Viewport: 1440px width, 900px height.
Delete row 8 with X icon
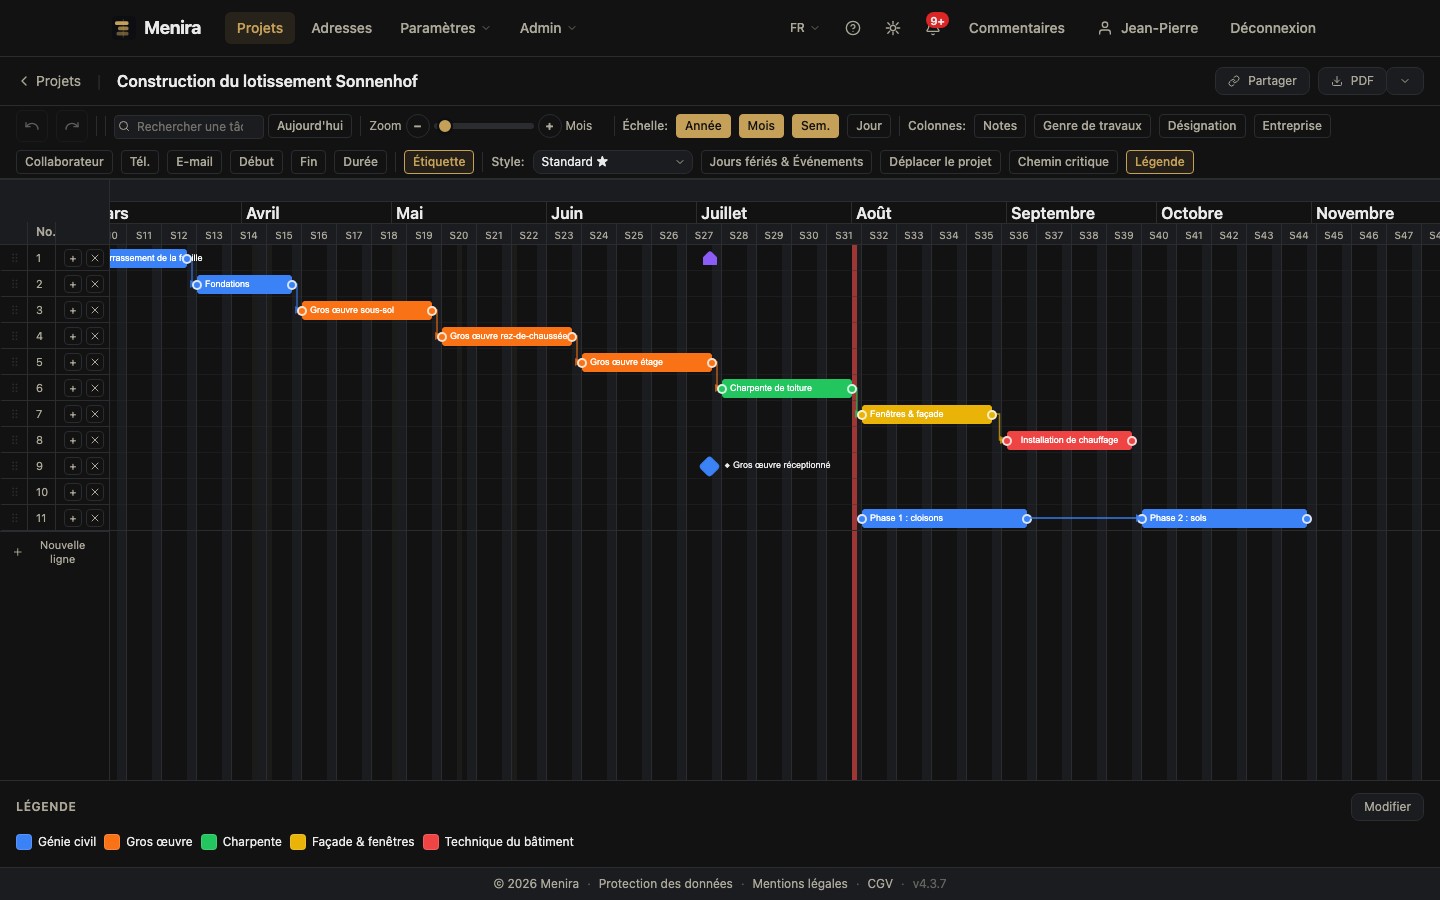point(95,440)
